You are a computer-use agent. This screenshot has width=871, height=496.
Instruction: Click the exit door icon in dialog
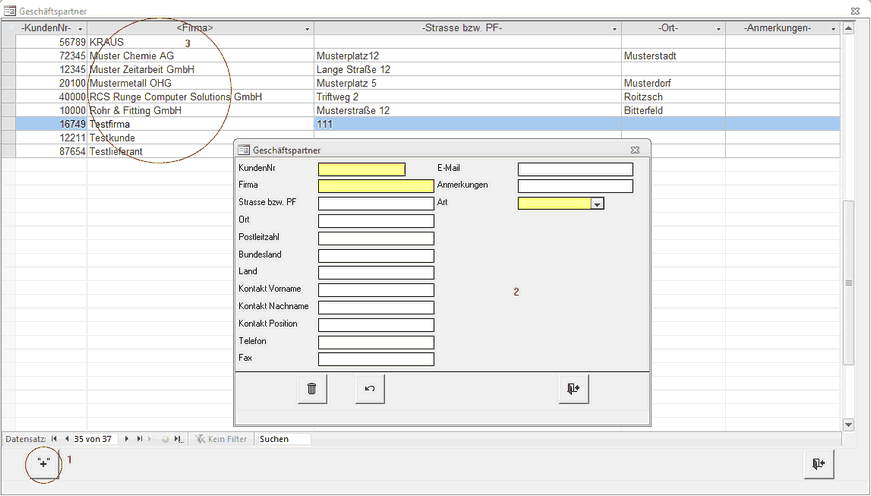pyautogui.click(x=573, y=389)
